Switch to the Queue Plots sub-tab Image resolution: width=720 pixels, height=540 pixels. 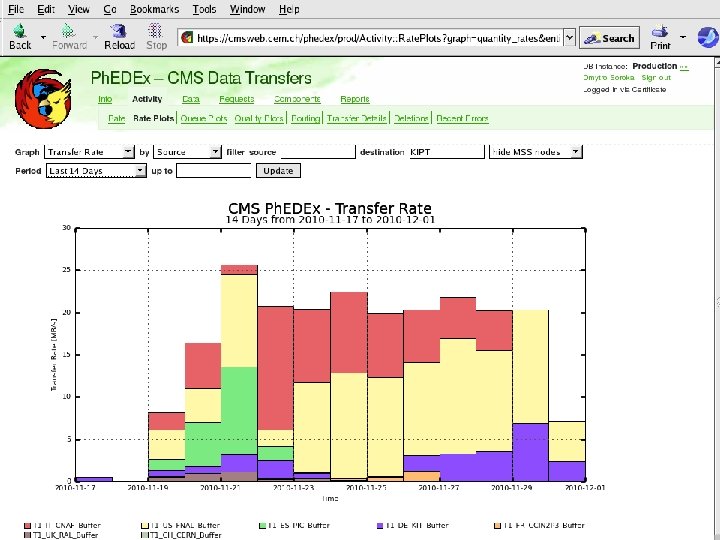click(204, 118)
